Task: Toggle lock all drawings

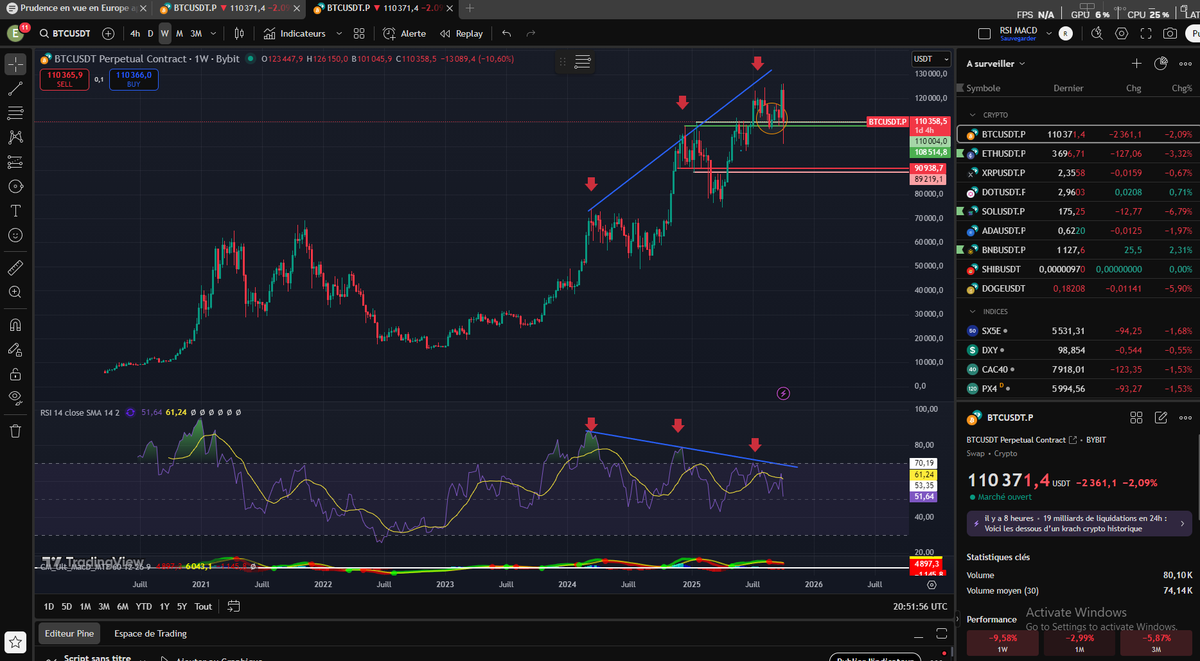Action: click(15, 373)
